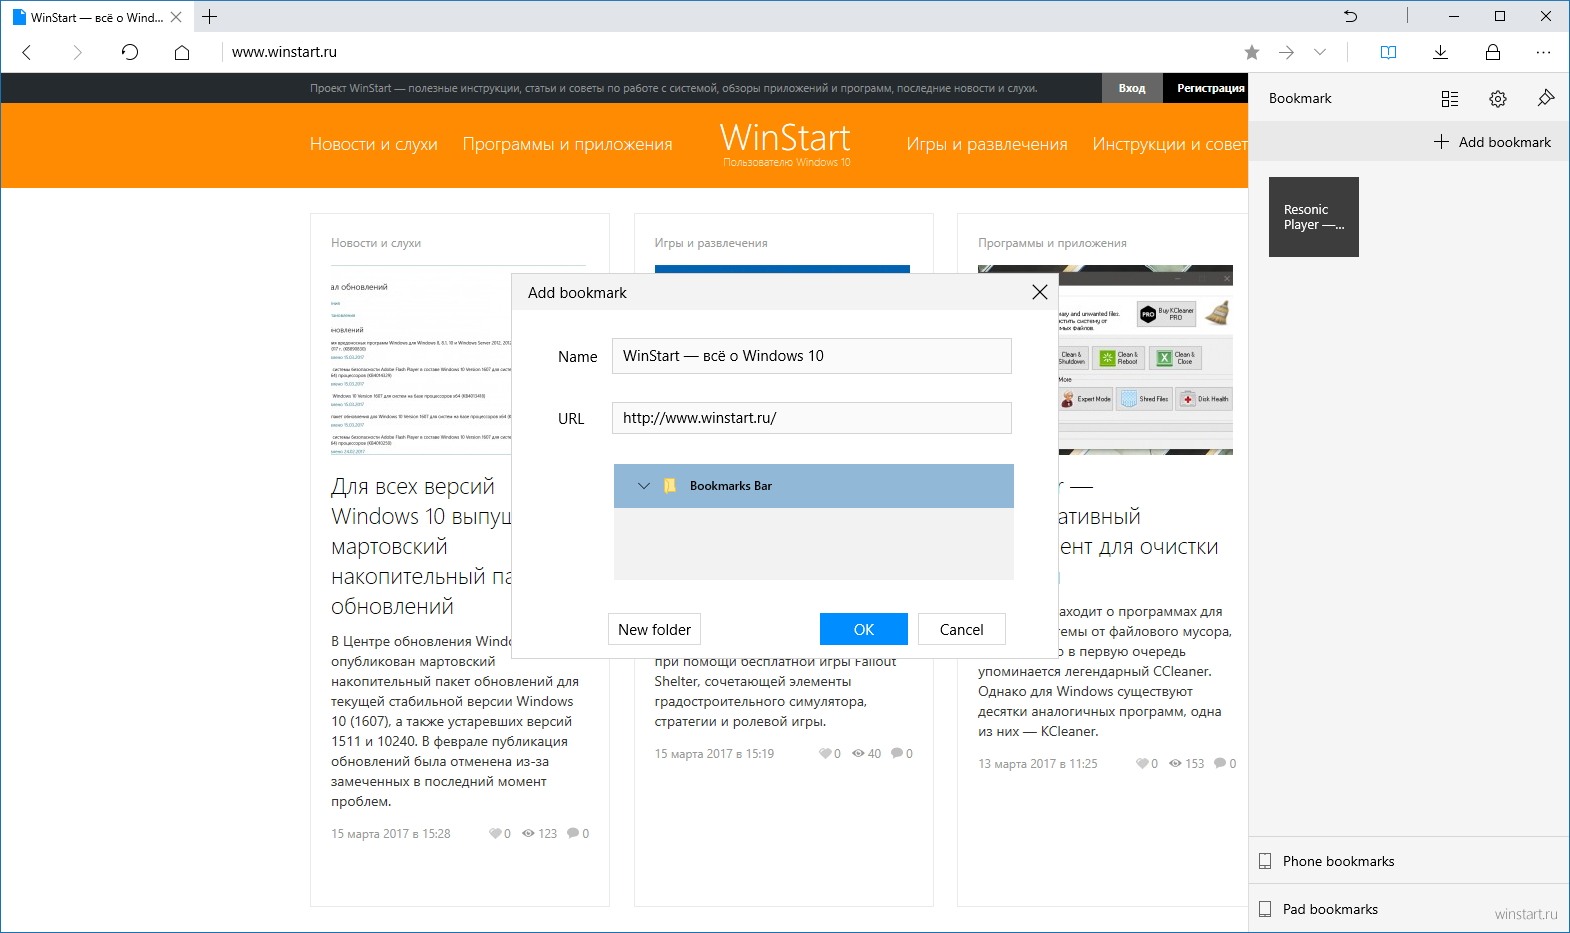Reload the page with the refresh icon
This screenshot has width=1570, height=933.
click(130, 52)
